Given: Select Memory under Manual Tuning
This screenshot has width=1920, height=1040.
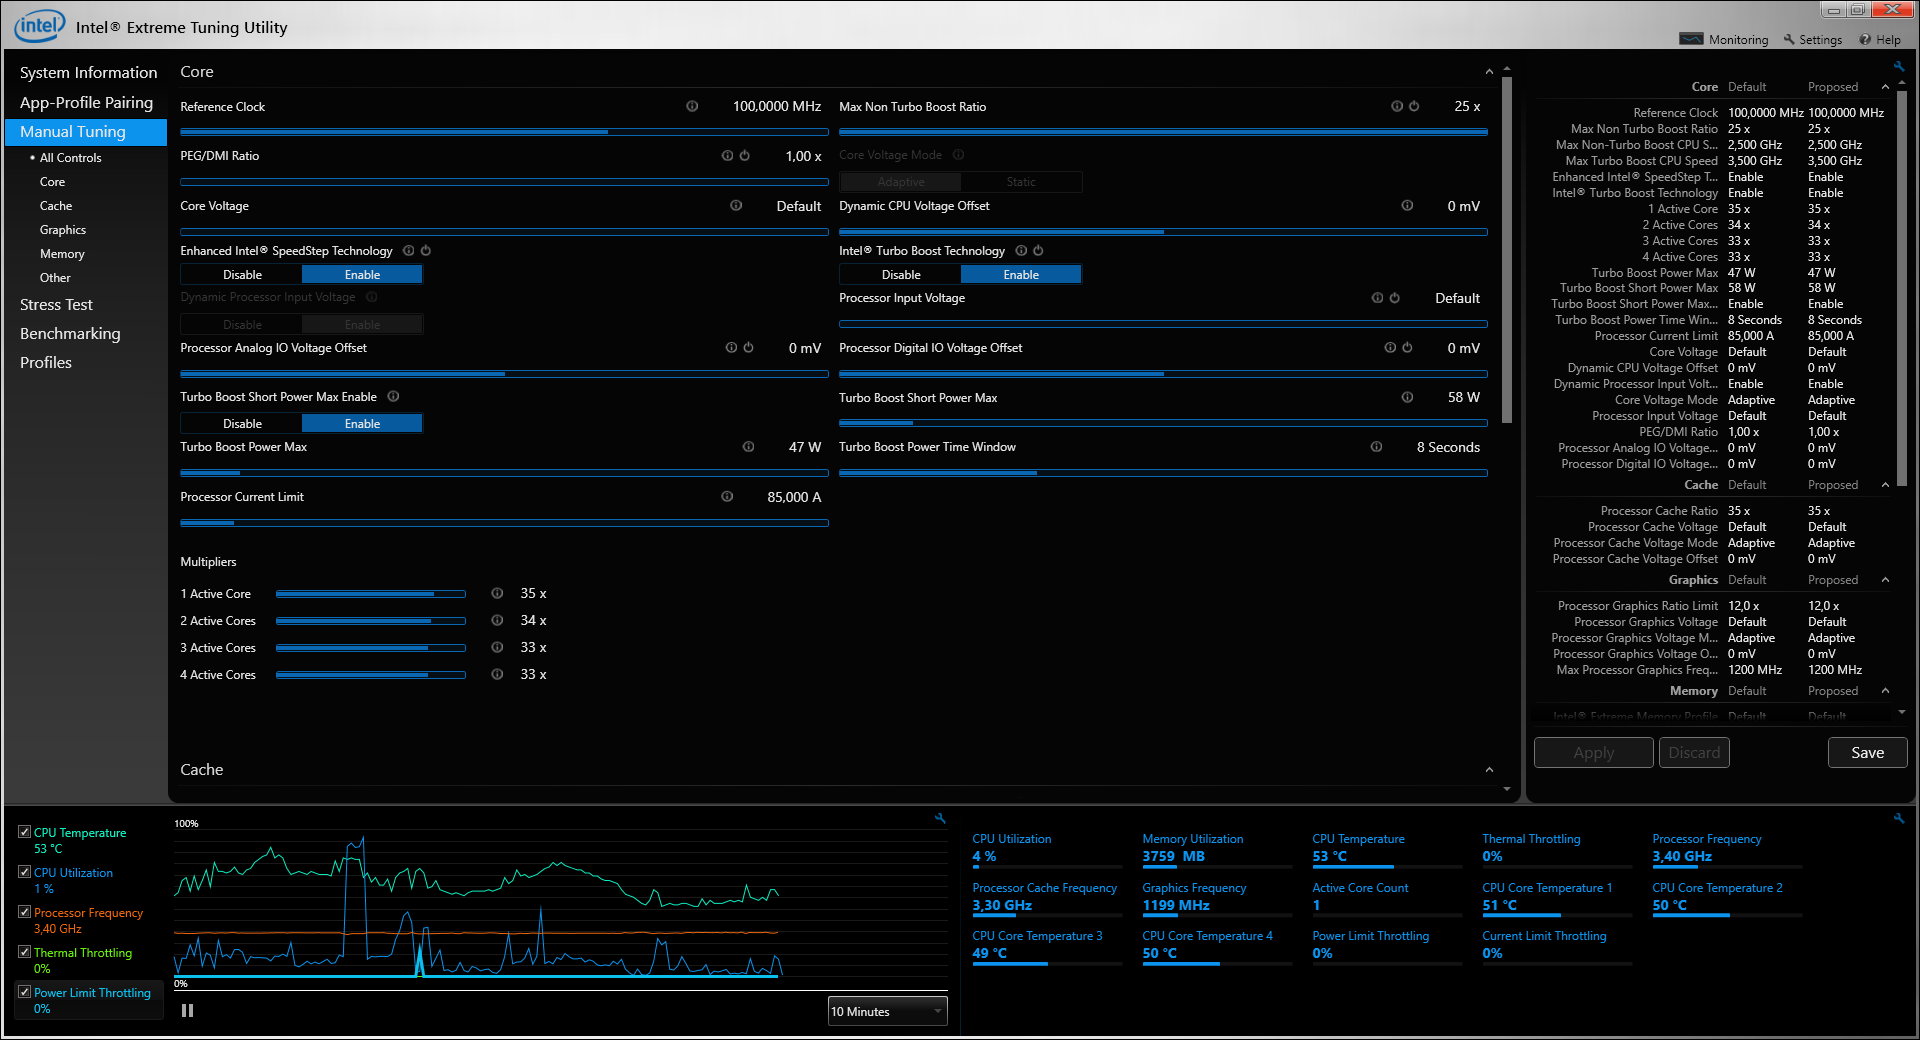Looking at the screenshot, I should coord(62,254).
